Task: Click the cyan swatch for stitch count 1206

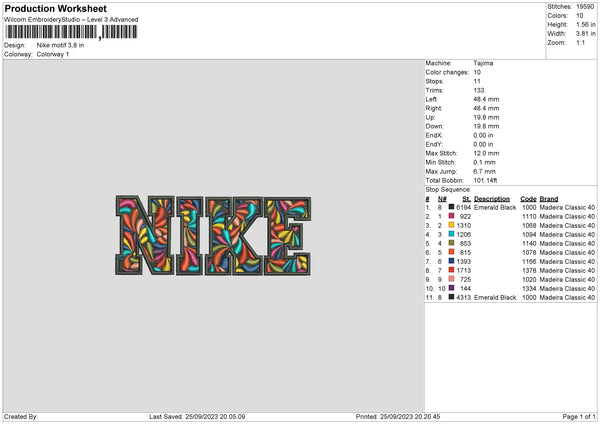Action: point(452,234)
